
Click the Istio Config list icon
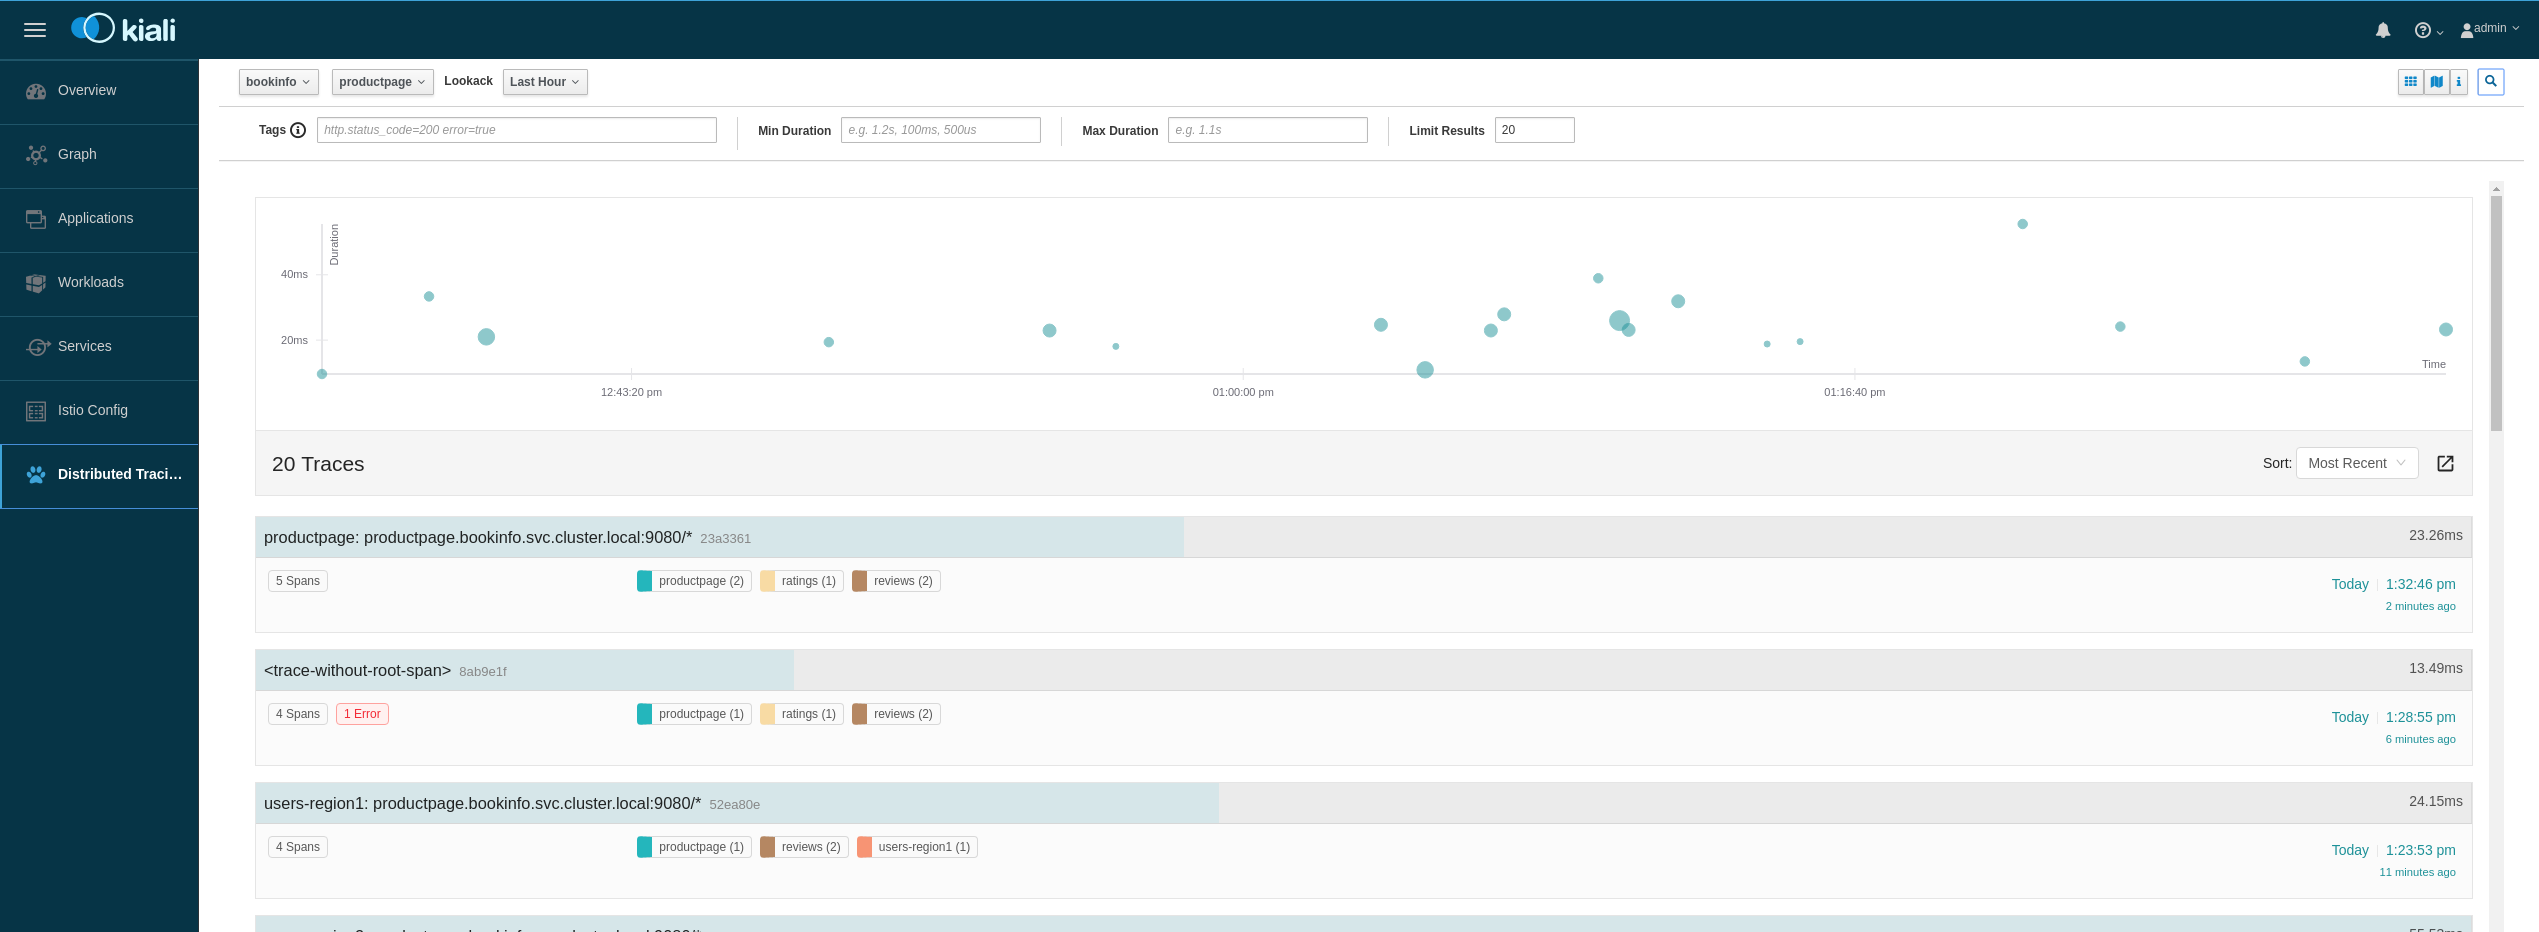coord(36,411)
